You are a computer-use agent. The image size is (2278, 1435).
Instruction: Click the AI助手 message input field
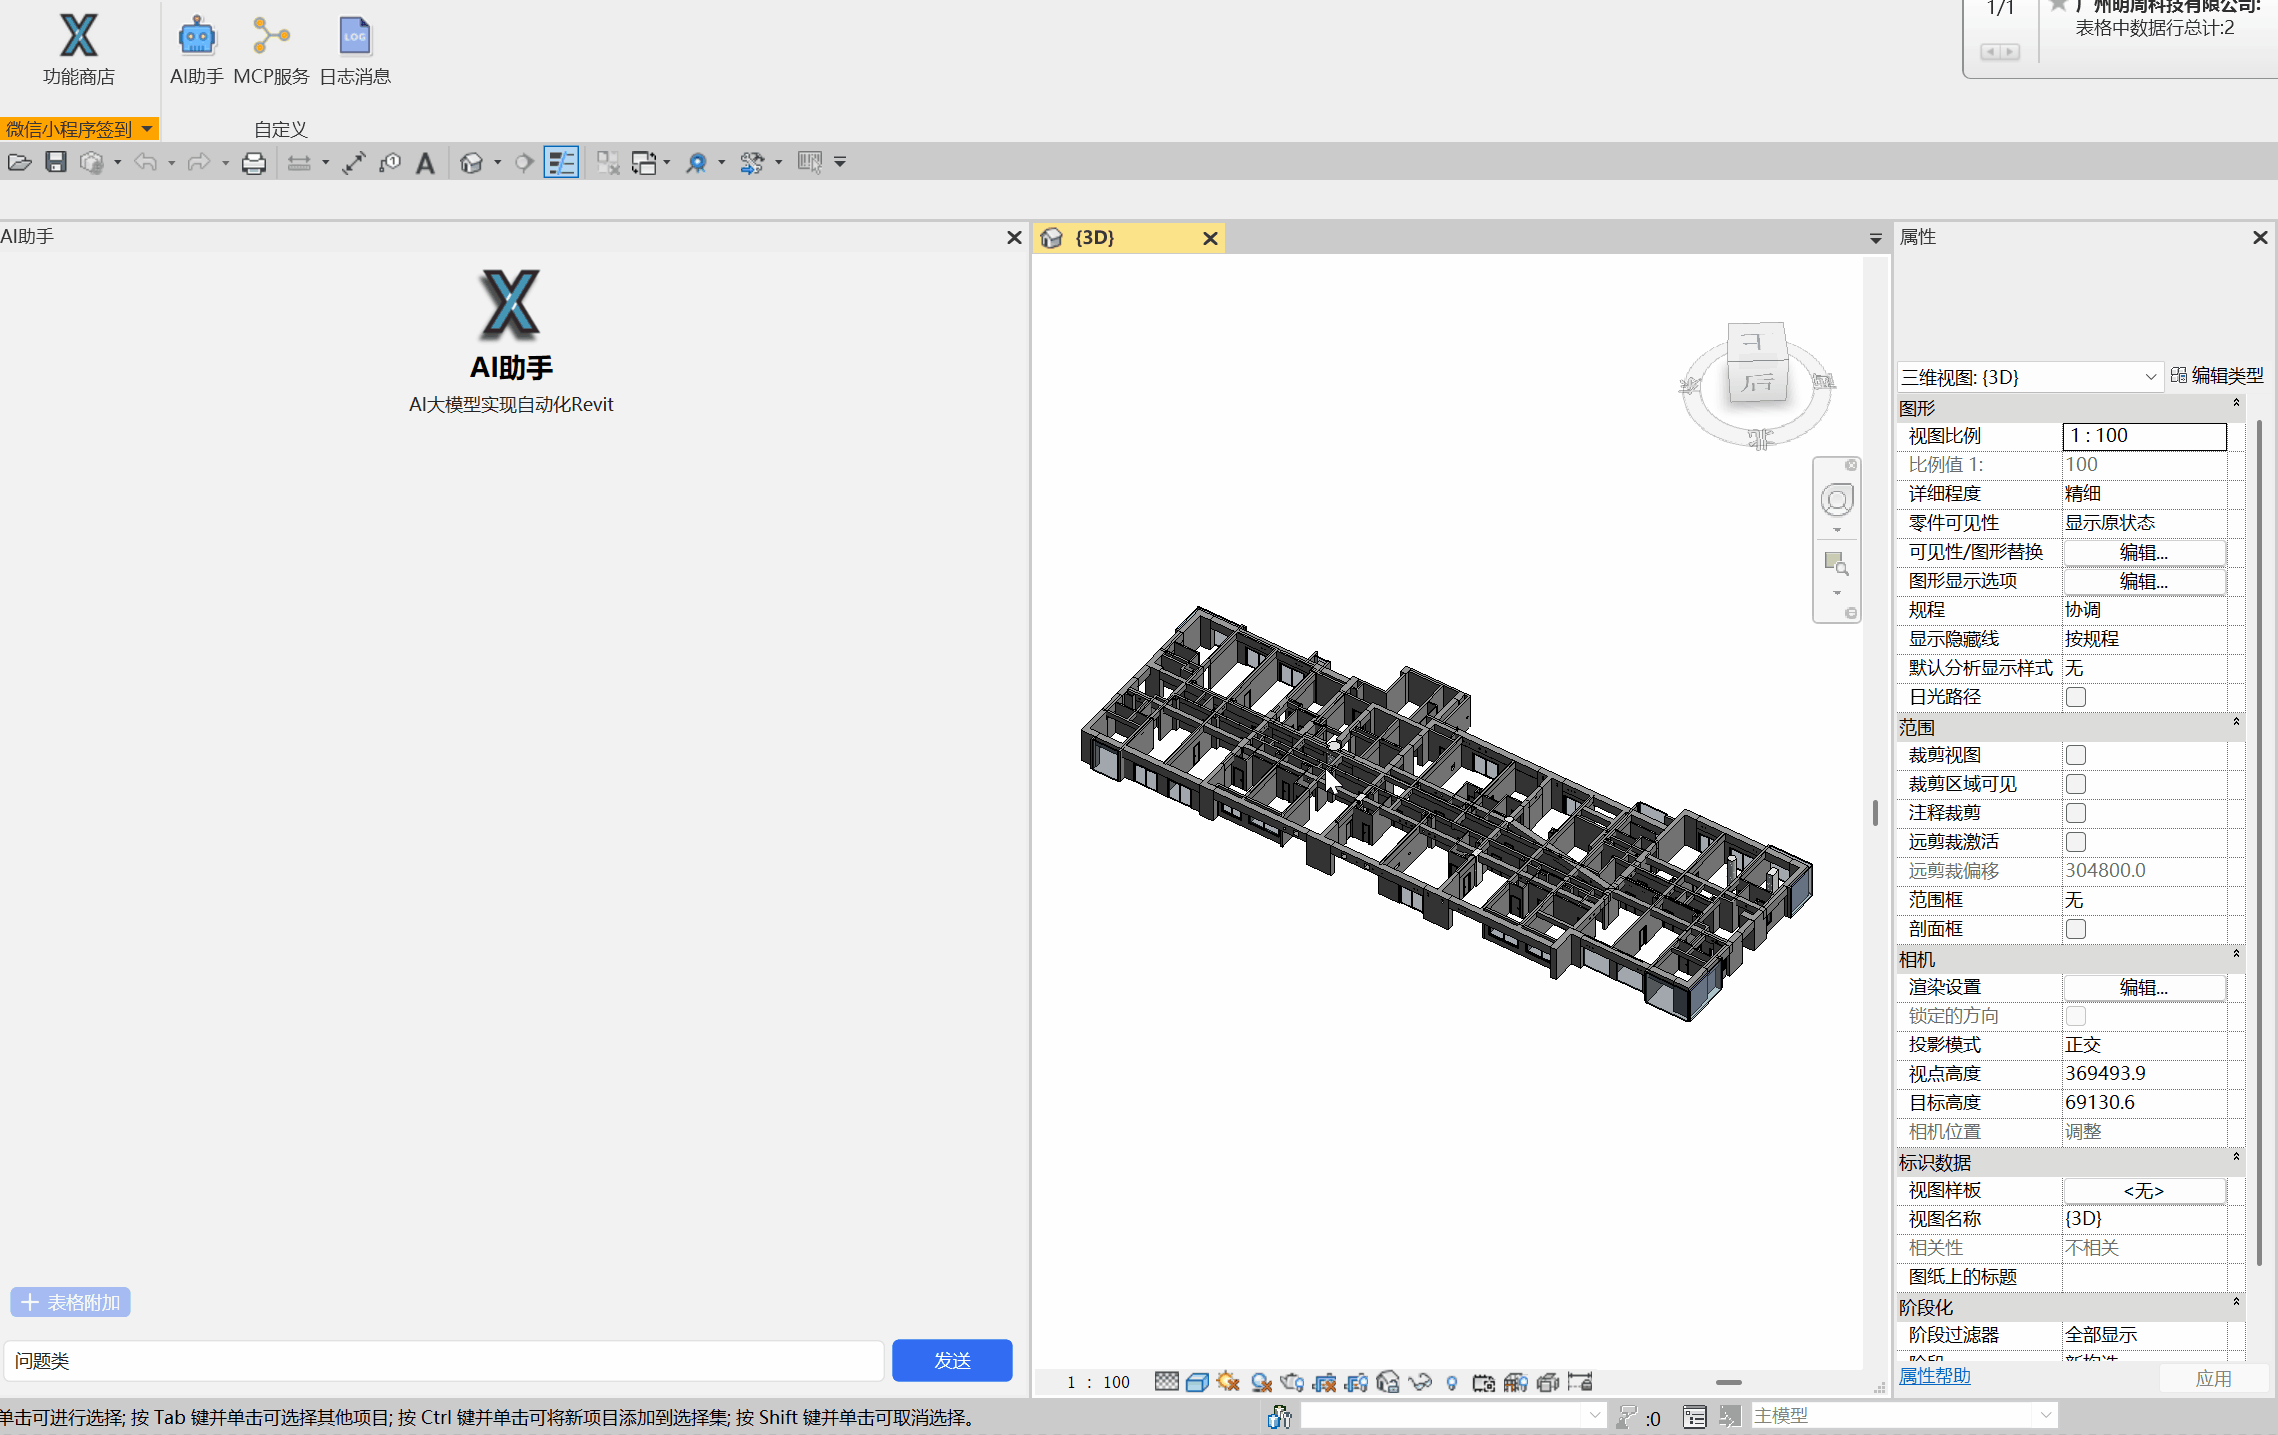[445, 1360]
